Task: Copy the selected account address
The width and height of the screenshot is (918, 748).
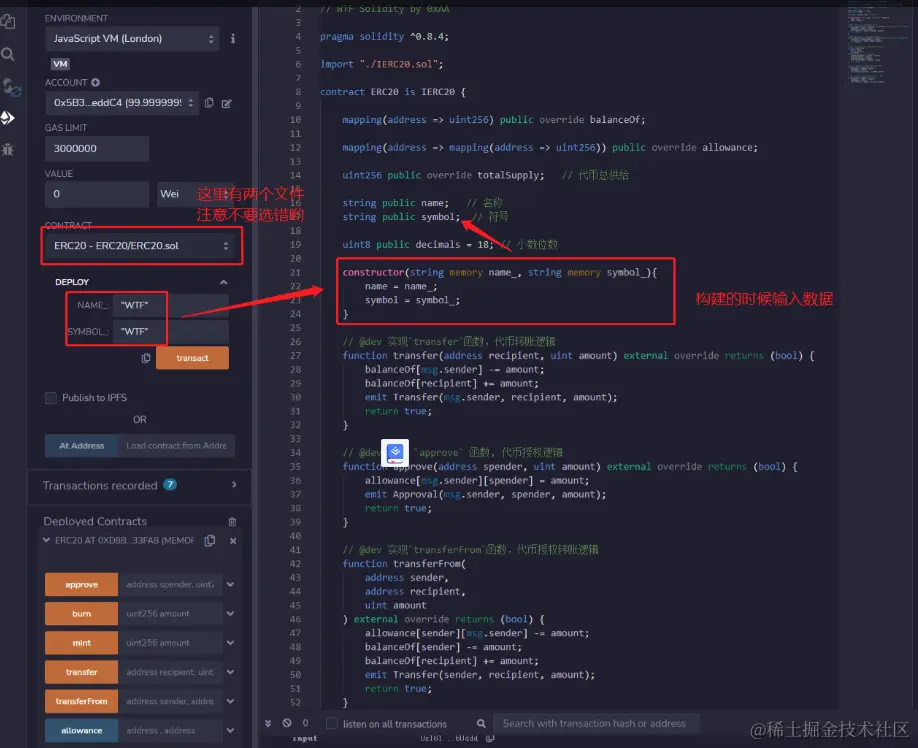Action: (209, 103)
